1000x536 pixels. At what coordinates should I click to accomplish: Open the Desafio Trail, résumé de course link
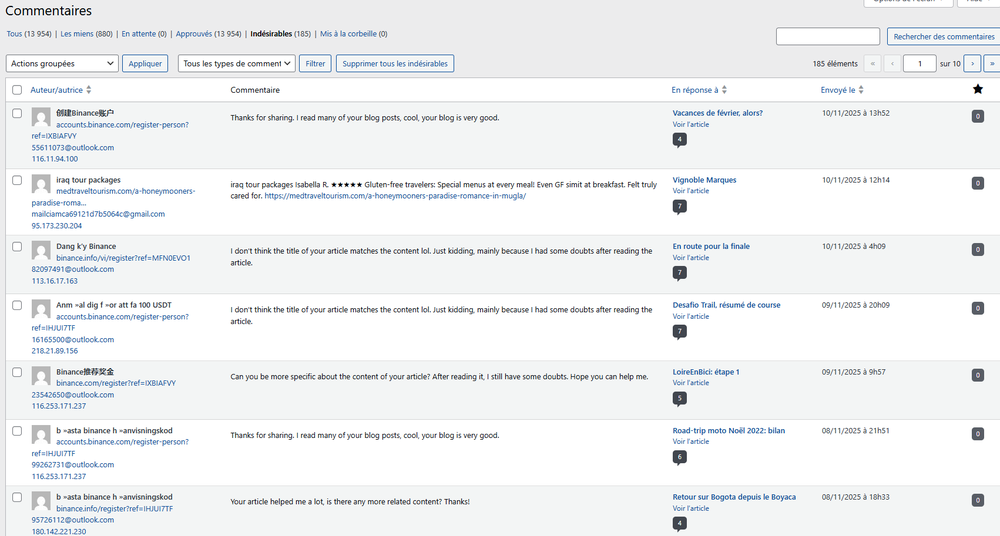(x=726, y=305)
